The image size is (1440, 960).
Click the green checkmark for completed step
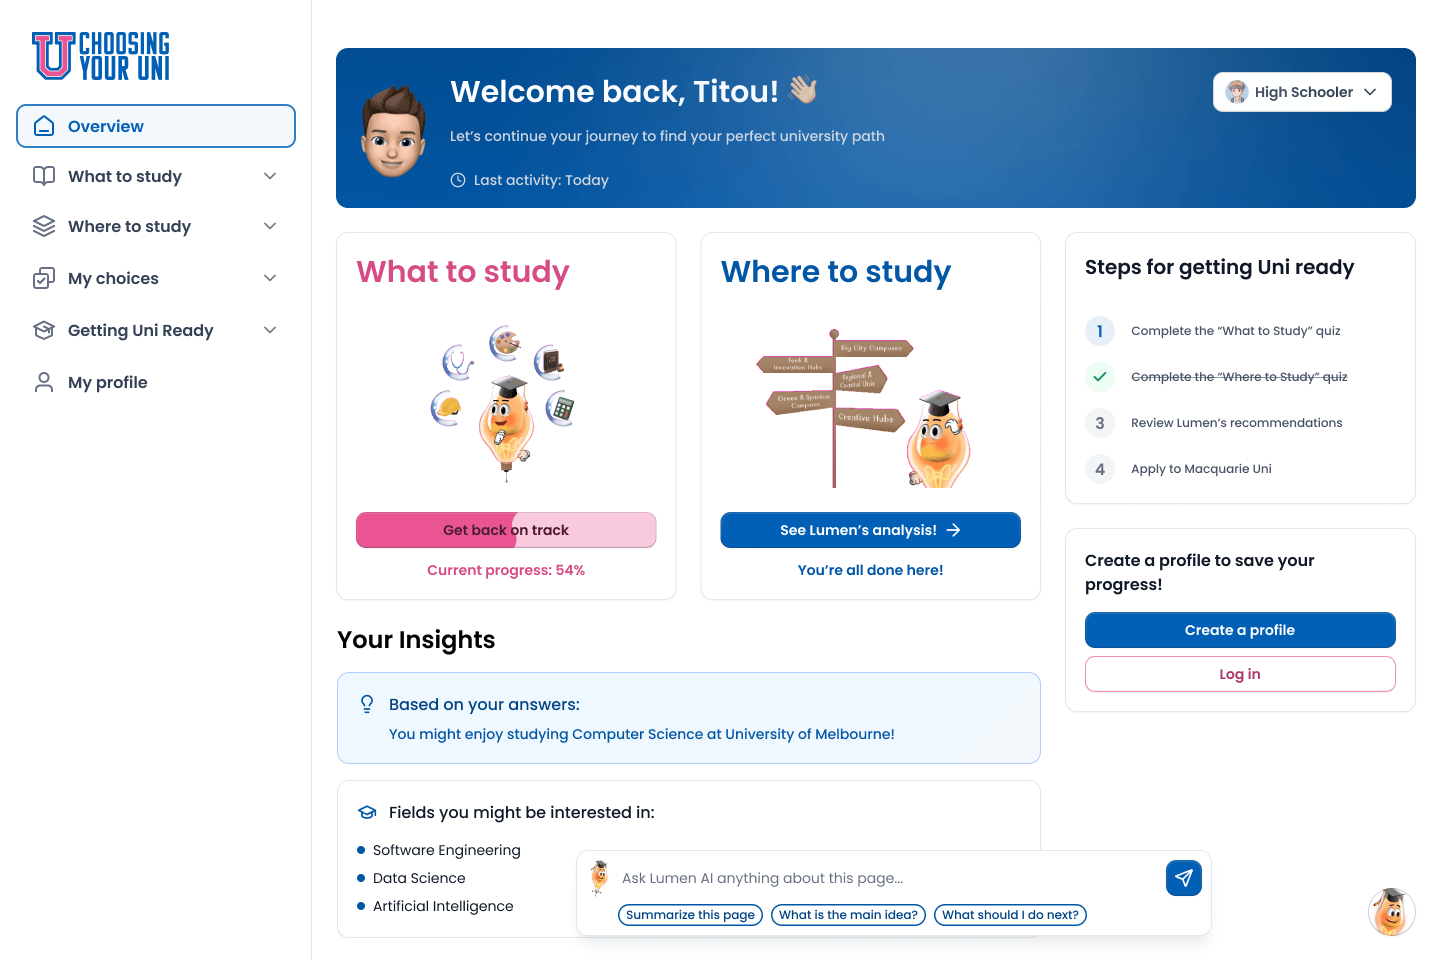tap(1100, 377)
